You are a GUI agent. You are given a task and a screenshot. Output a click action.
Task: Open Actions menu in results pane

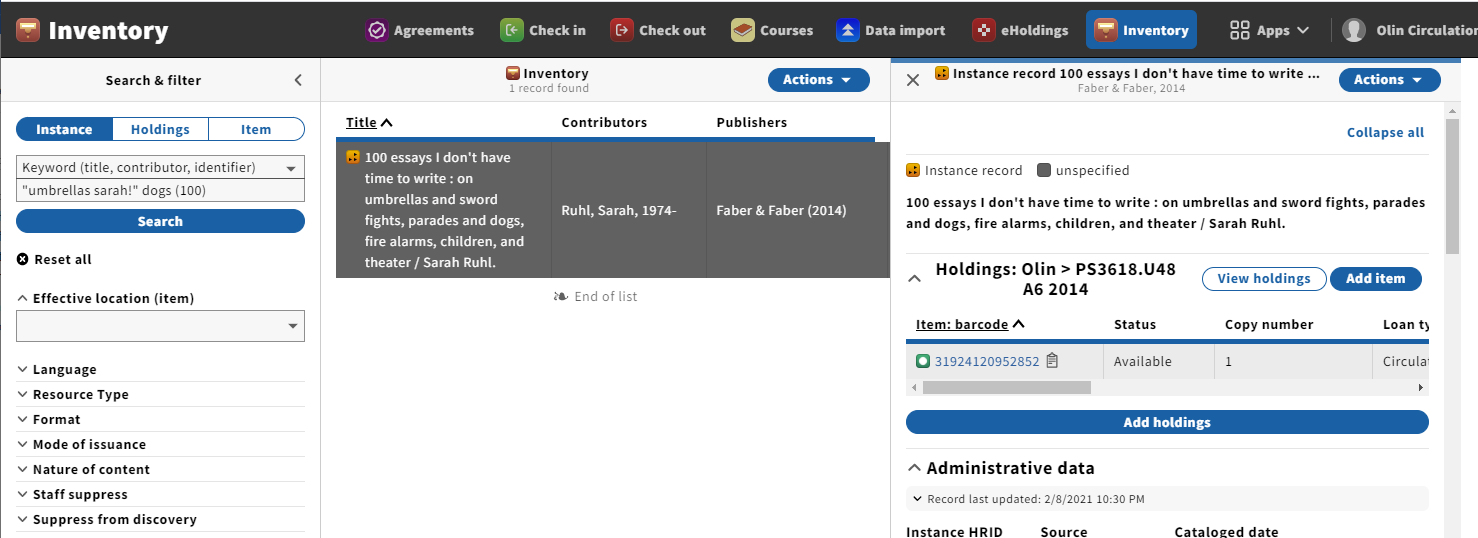click(818, 80)
